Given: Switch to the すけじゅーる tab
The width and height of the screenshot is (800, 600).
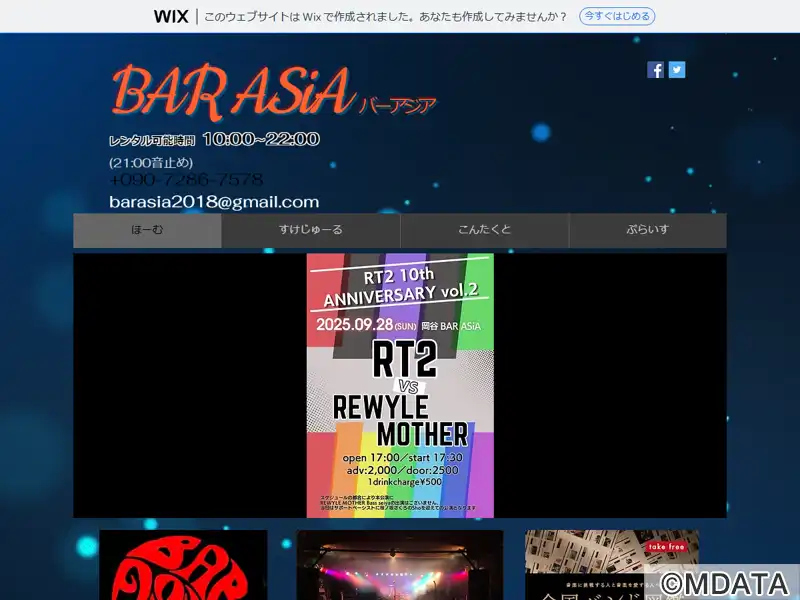Looking at the screenshot, I should click(x=310, y=230).
